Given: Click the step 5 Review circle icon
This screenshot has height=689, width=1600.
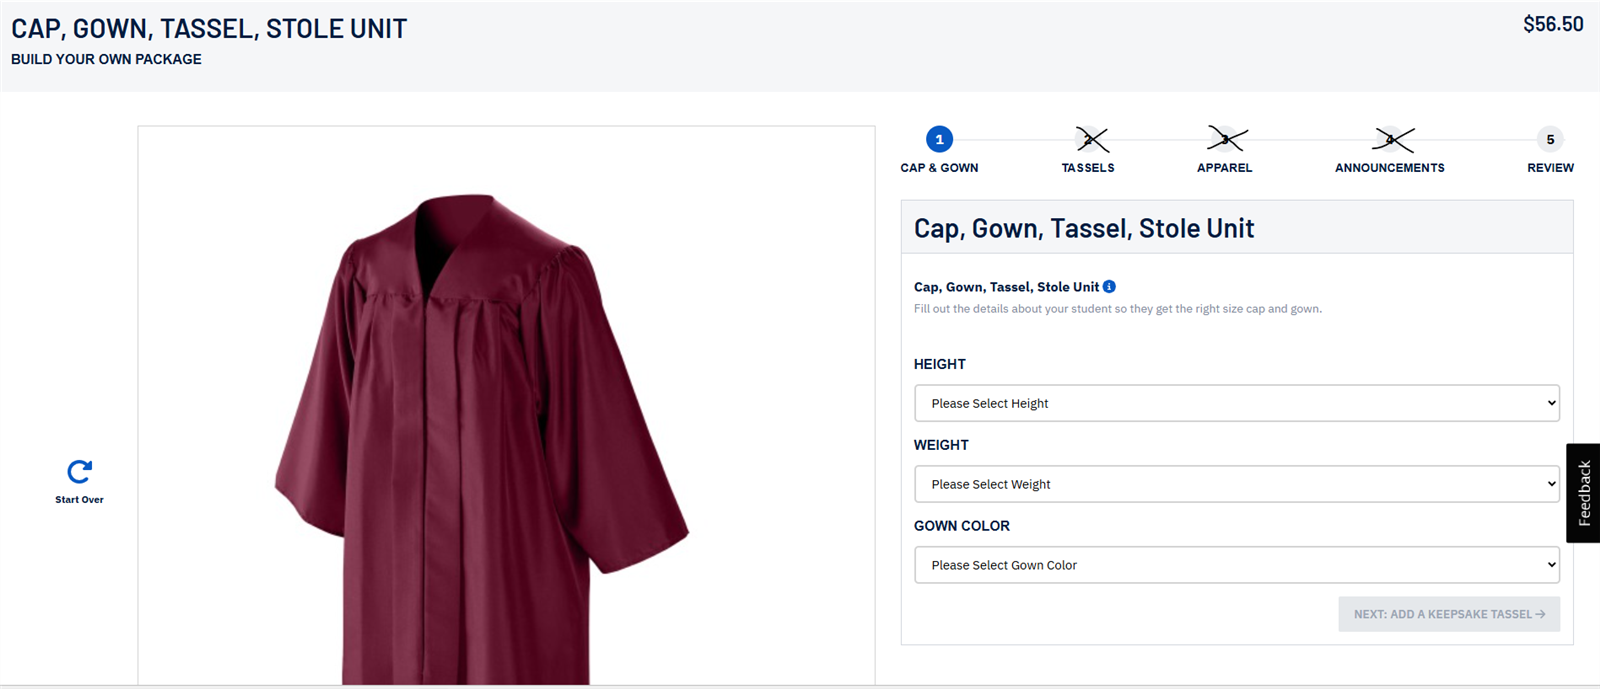Looking at the screenshot, I should [x=1549, y=140].
